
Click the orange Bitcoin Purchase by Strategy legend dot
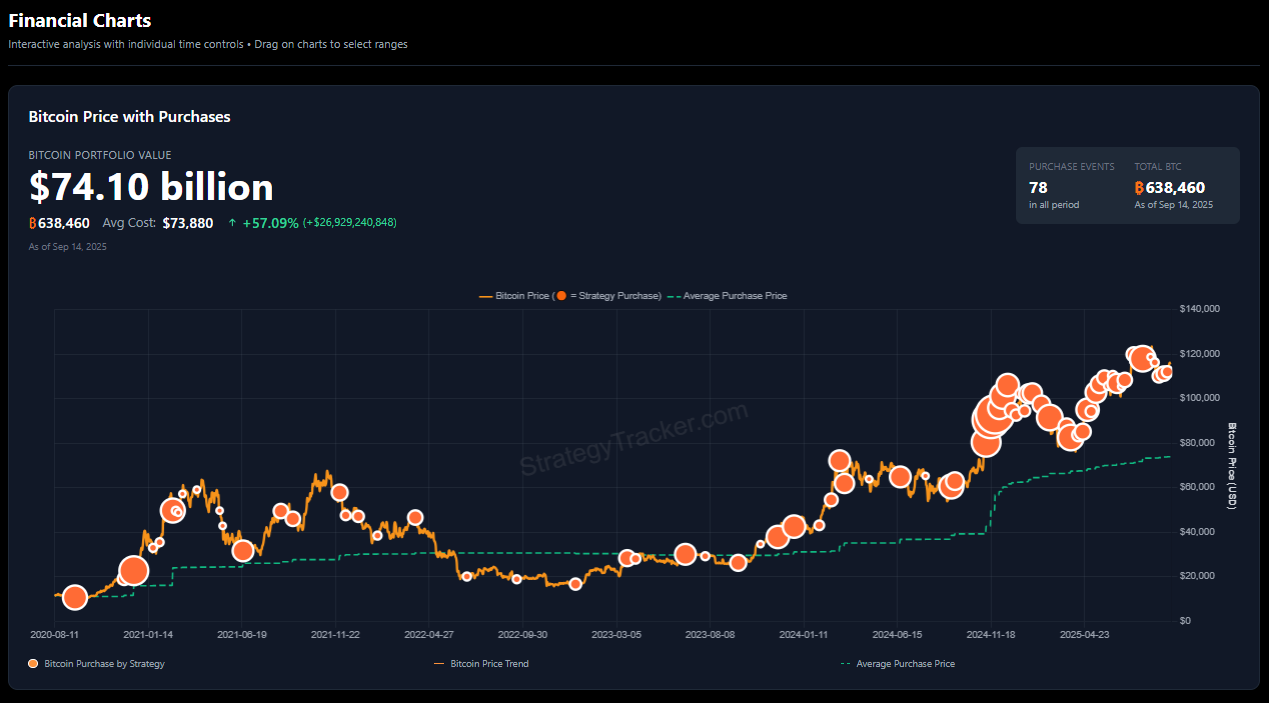tap(33, 664)
